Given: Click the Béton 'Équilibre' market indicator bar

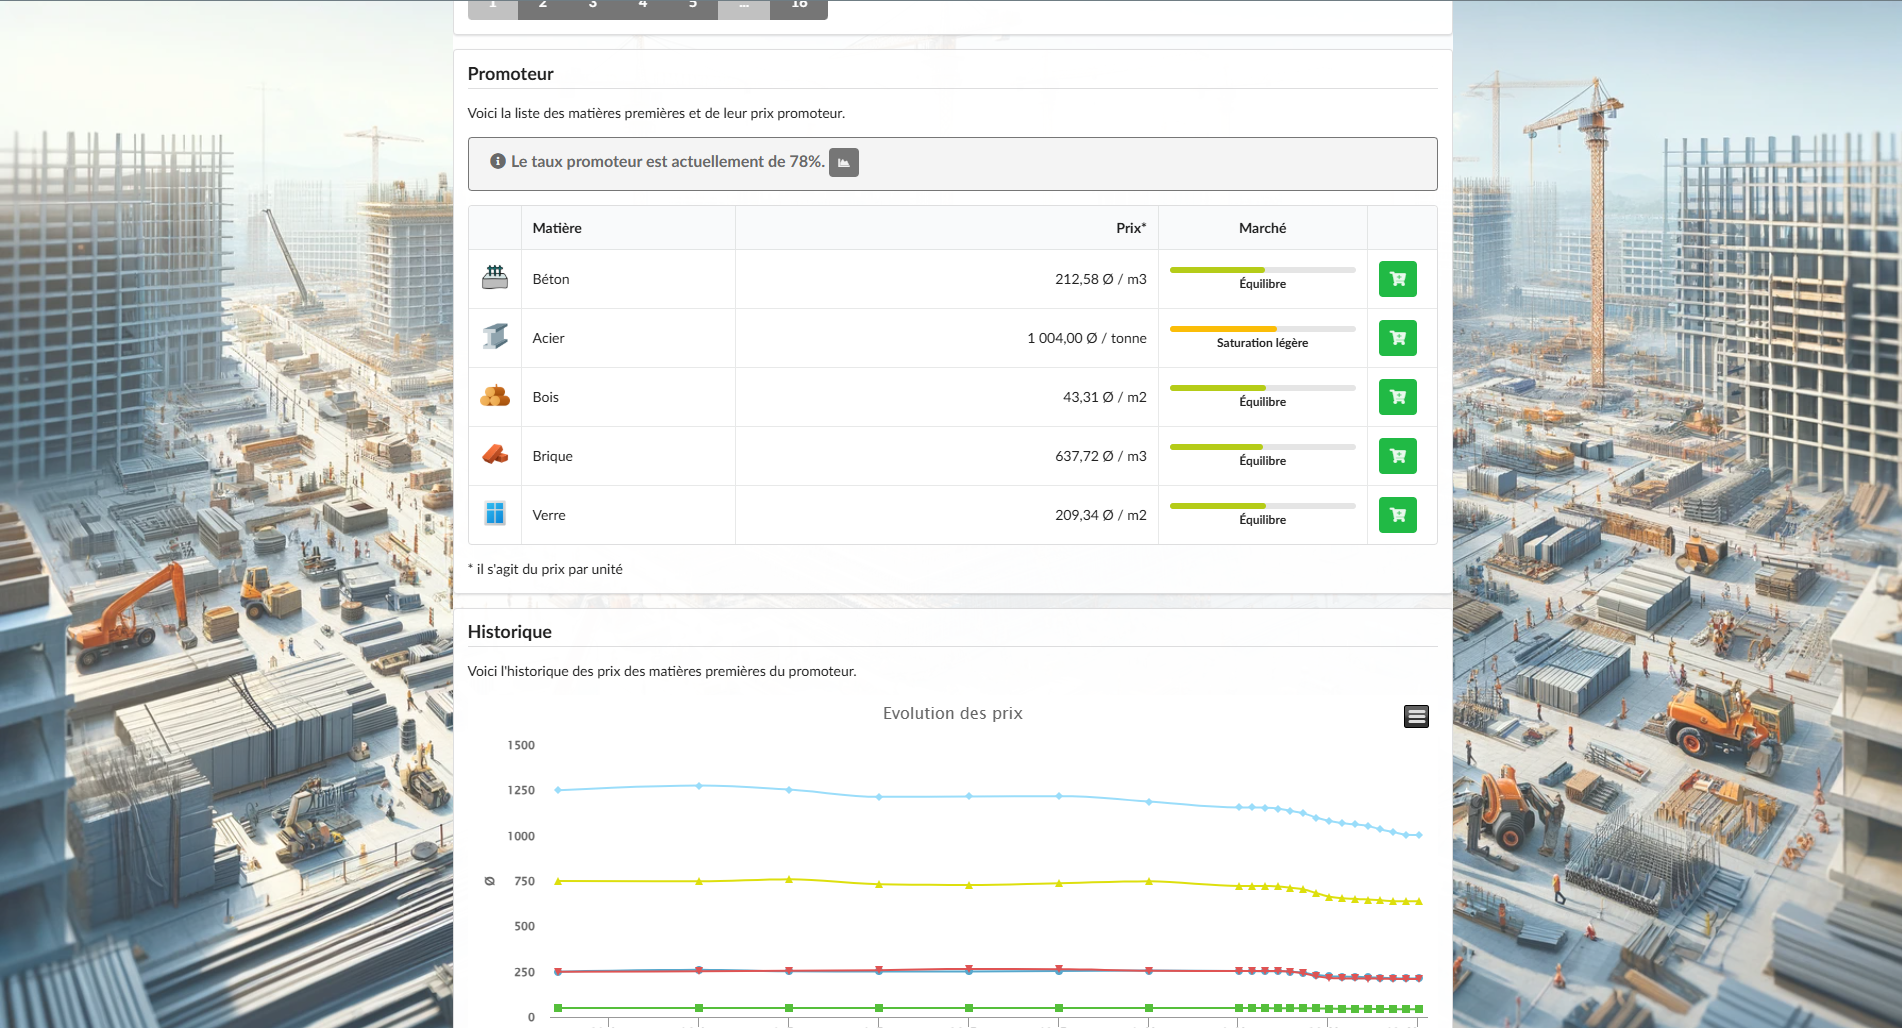Looking at the screenshot, I should click(x=1262, y=270).
